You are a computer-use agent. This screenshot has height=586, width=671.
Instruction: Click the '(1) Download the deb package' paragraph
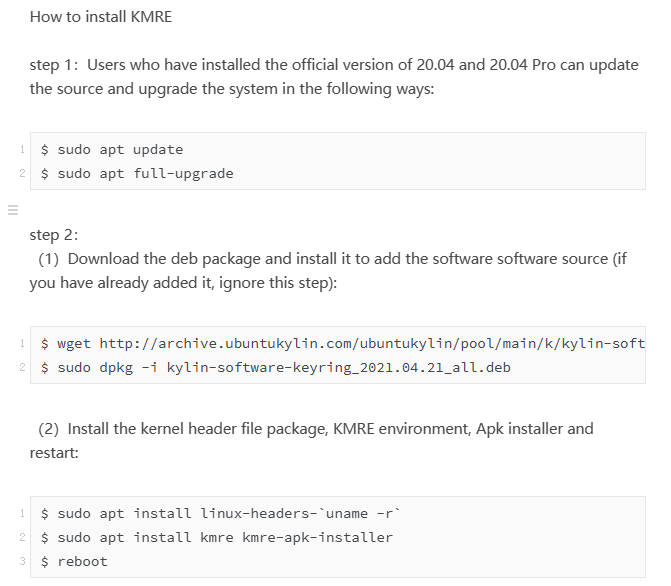[328, 271]
